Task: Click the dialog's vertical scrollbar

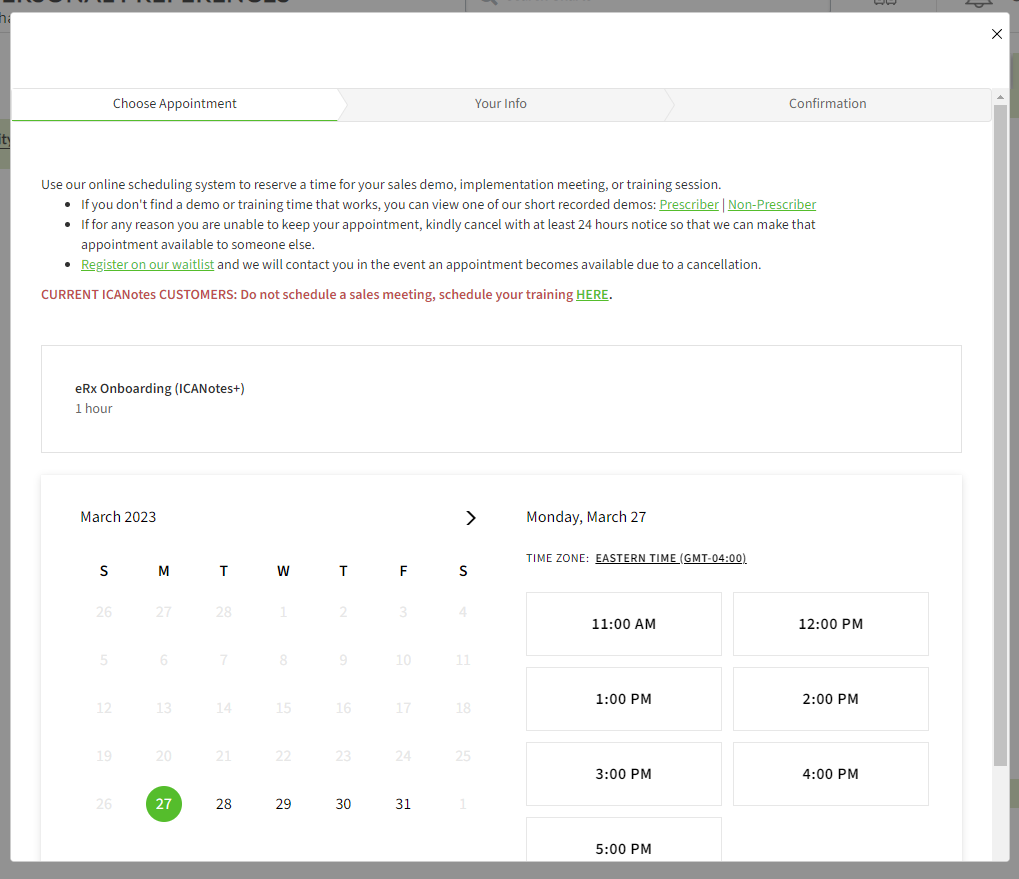Action: coord(1000,430)
